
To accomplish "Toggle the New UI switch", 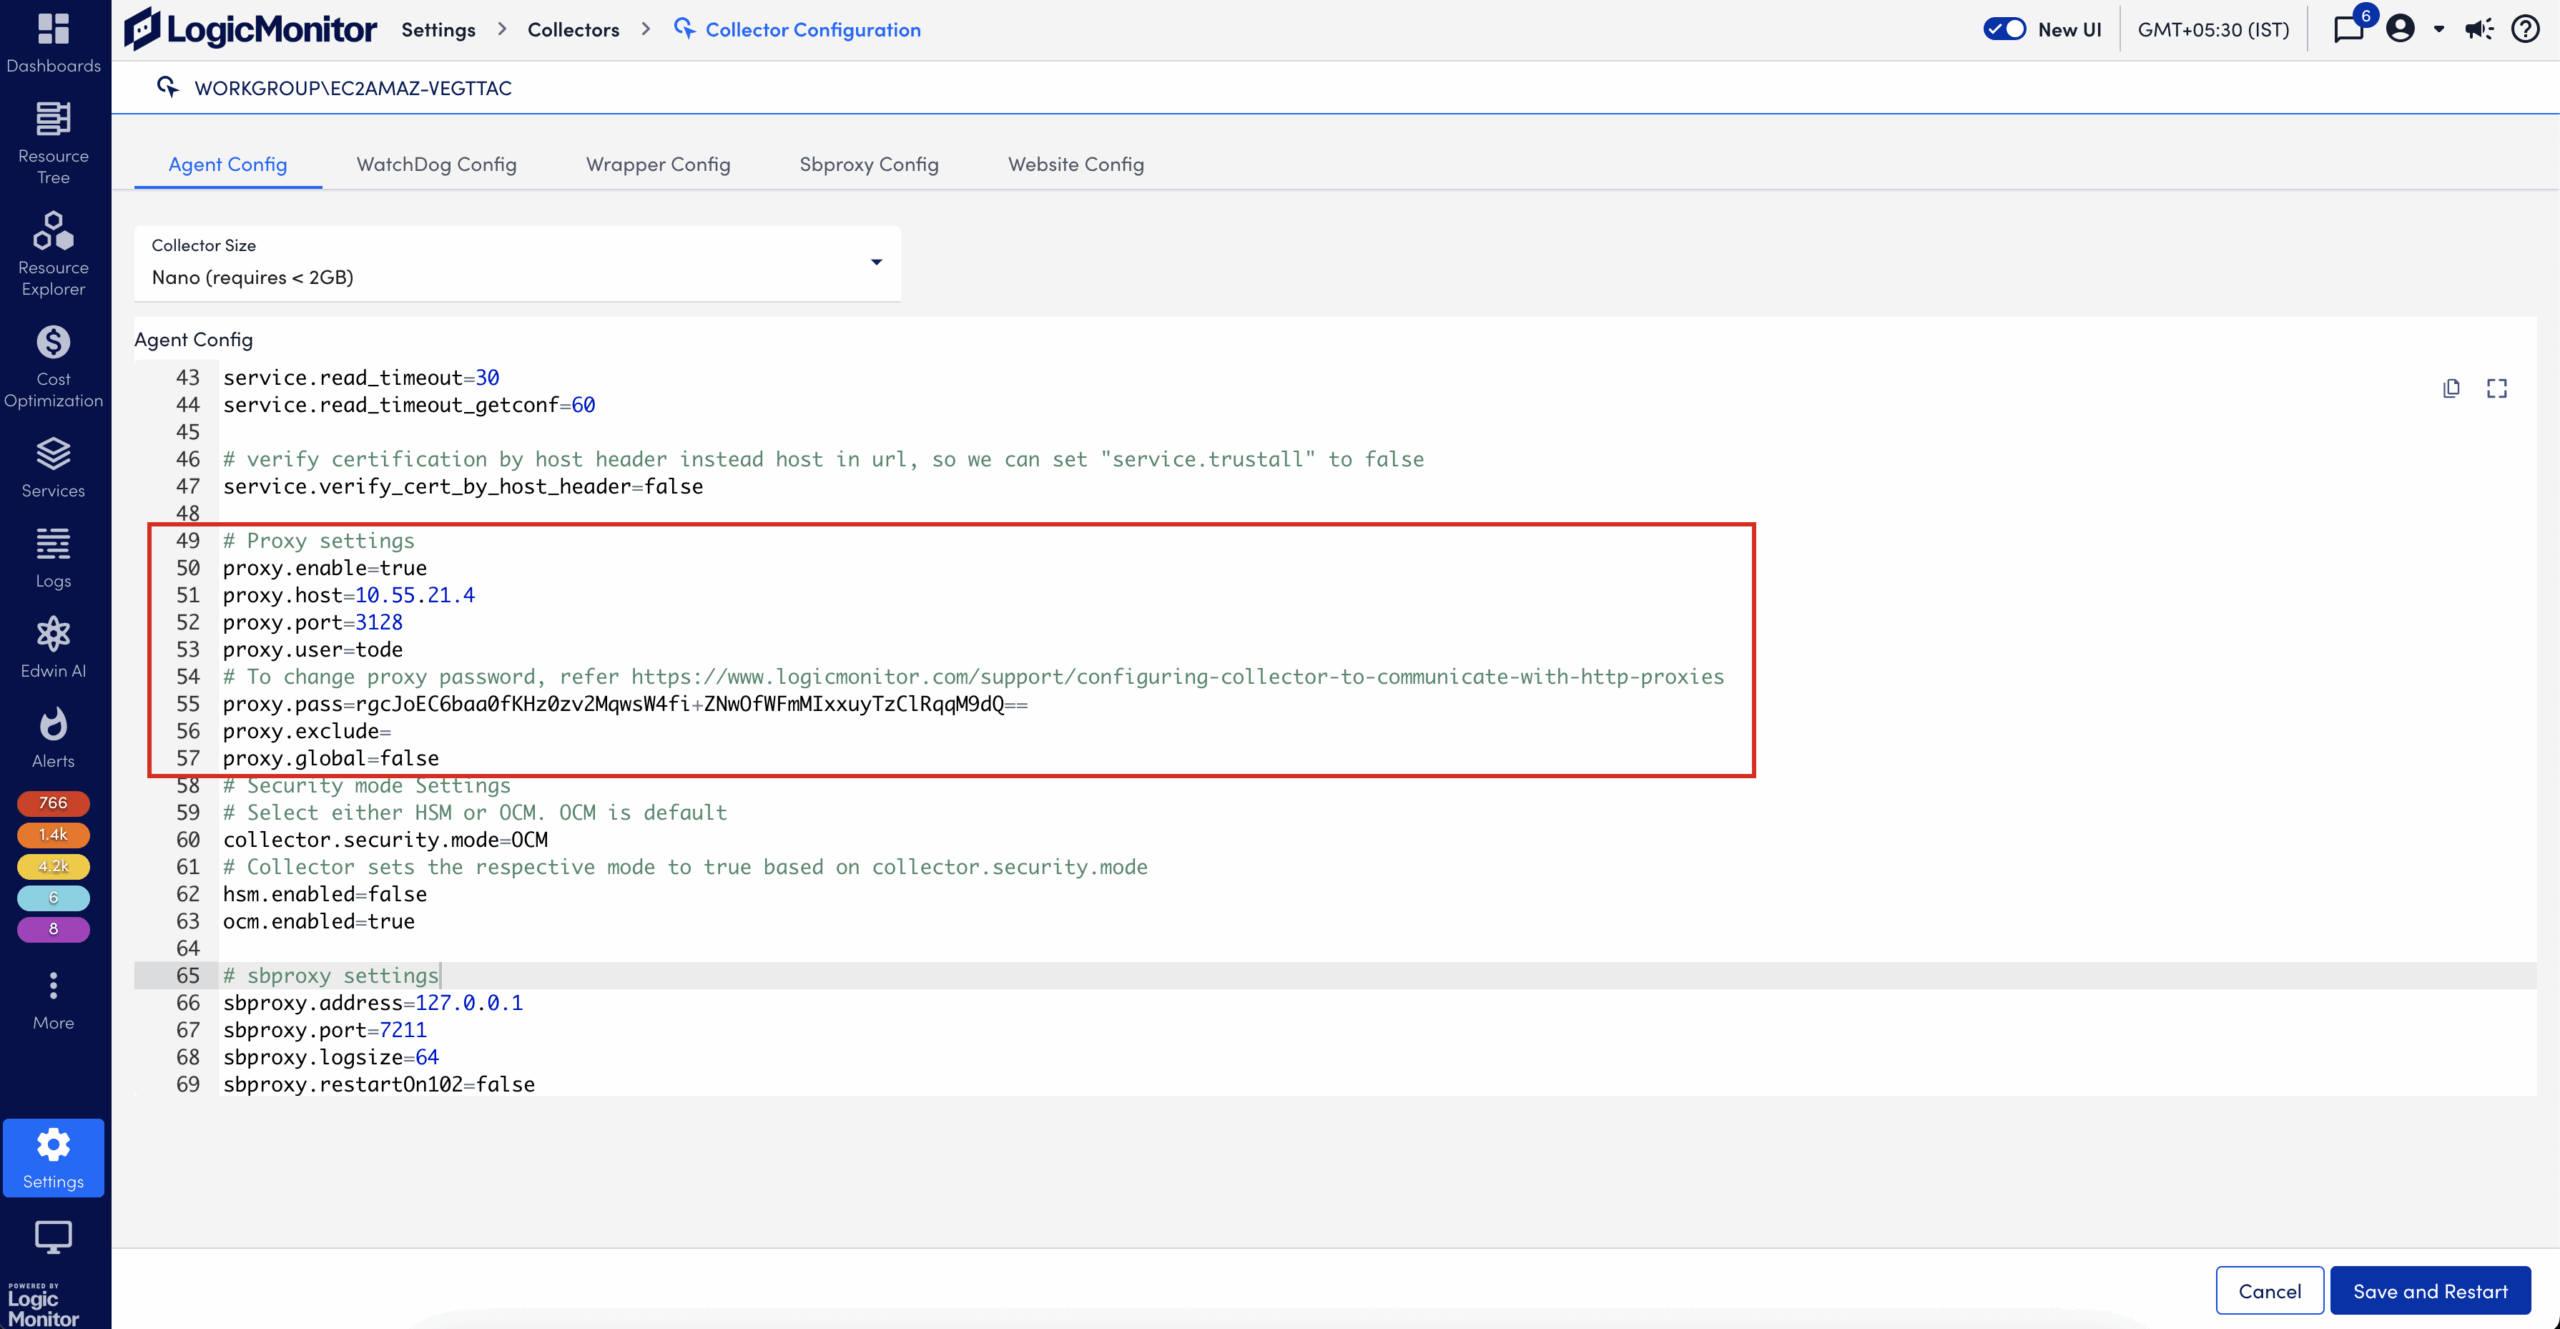I will click(2004, 29).
